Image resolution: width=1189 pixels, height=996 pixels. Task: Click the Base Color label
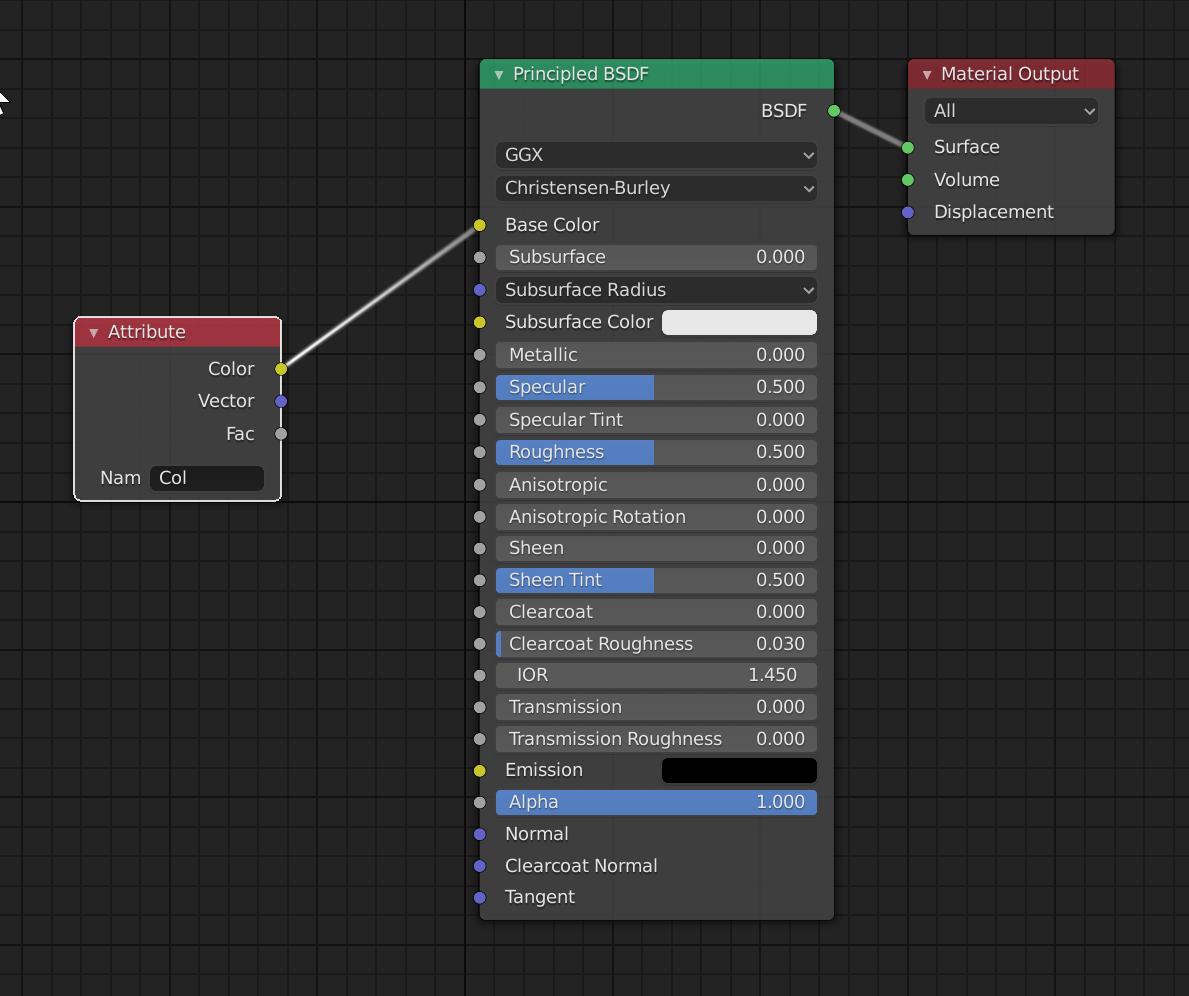pos(552,225)
